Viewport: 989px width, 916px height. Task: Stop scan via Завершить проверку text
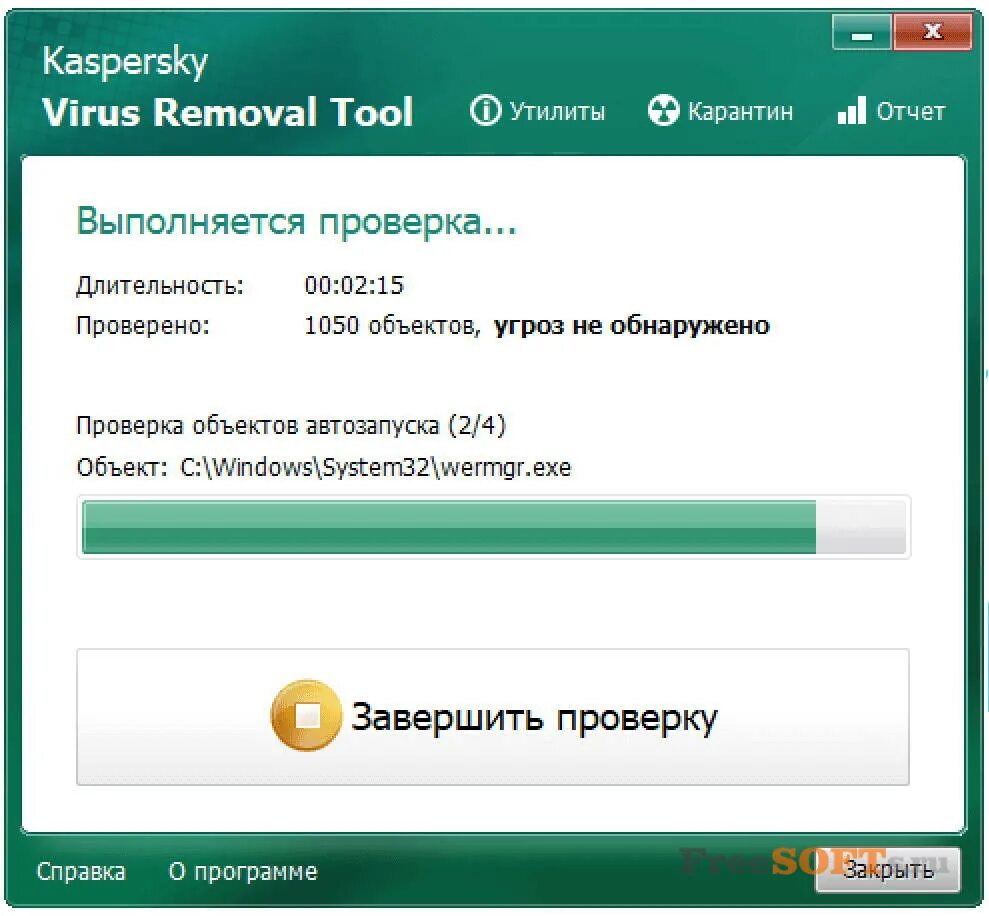coord(534,717)
